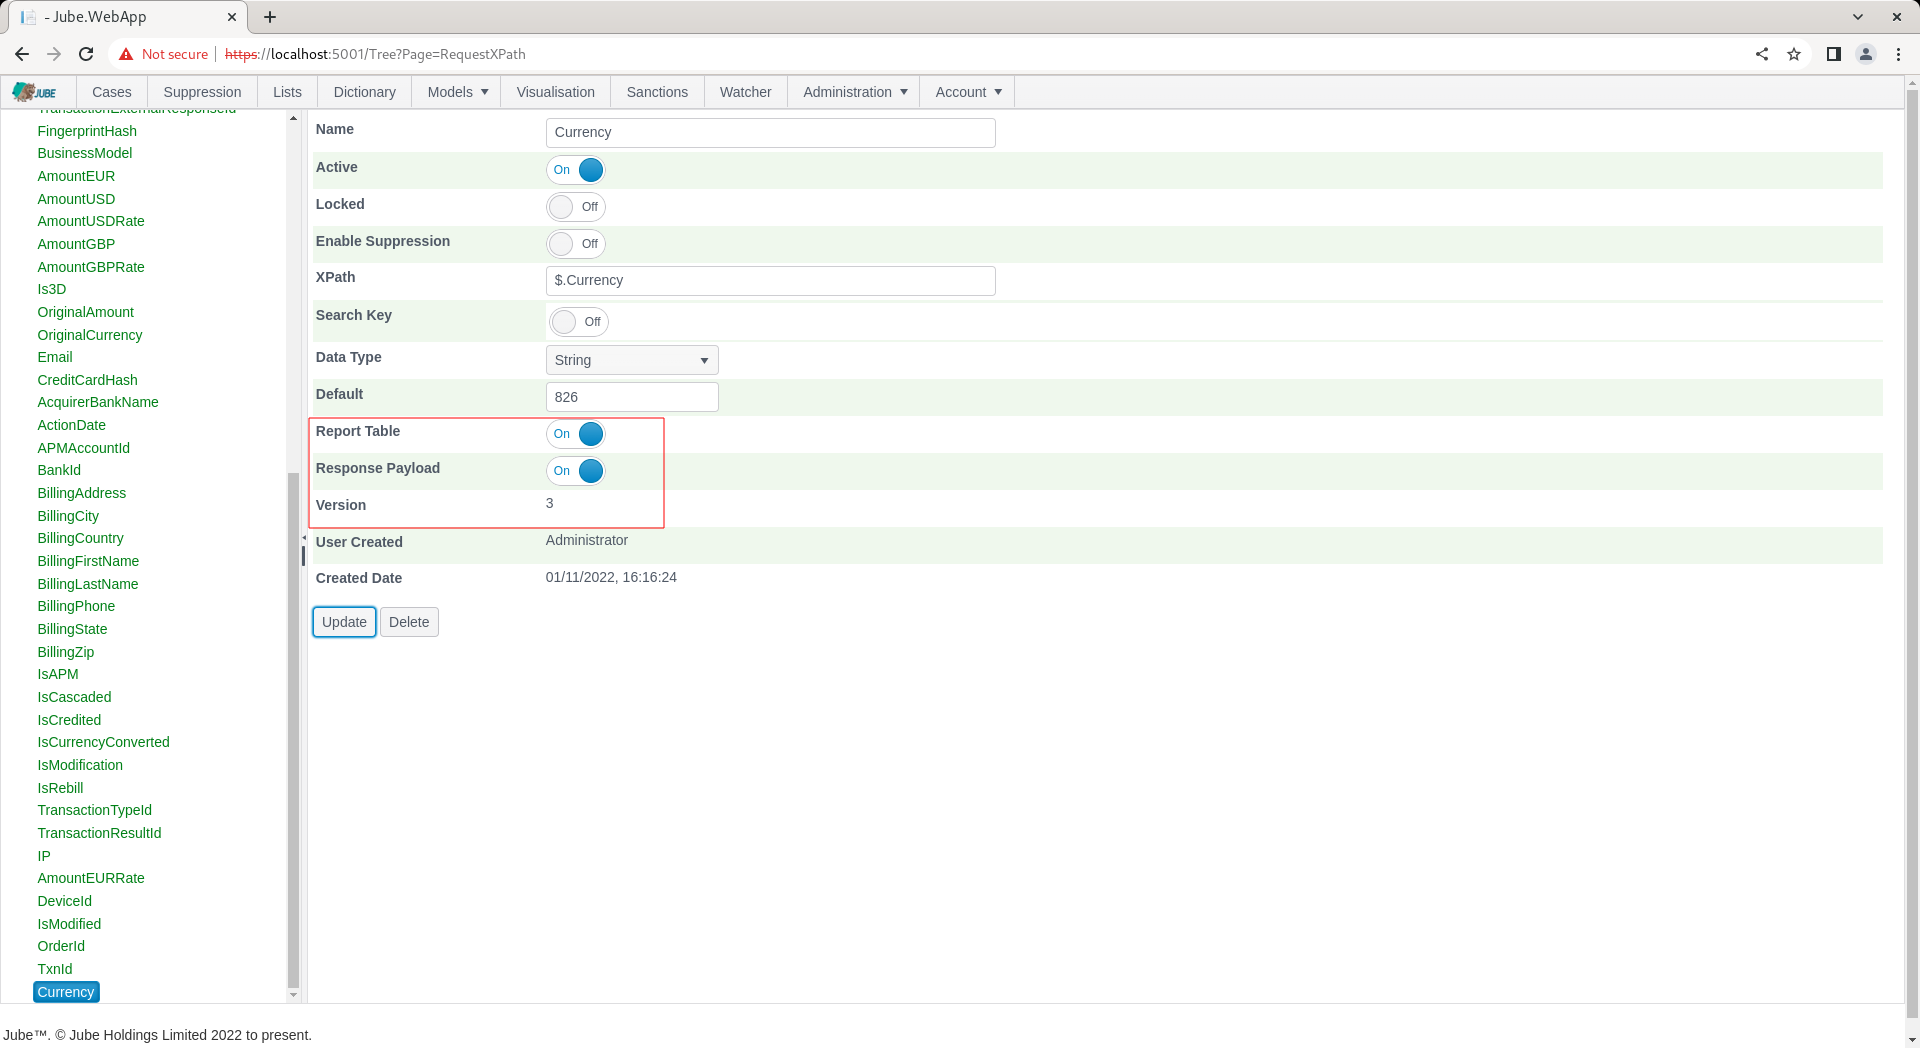Open the Dictionary menu item

pyautogui.click(x=365, y=92)
